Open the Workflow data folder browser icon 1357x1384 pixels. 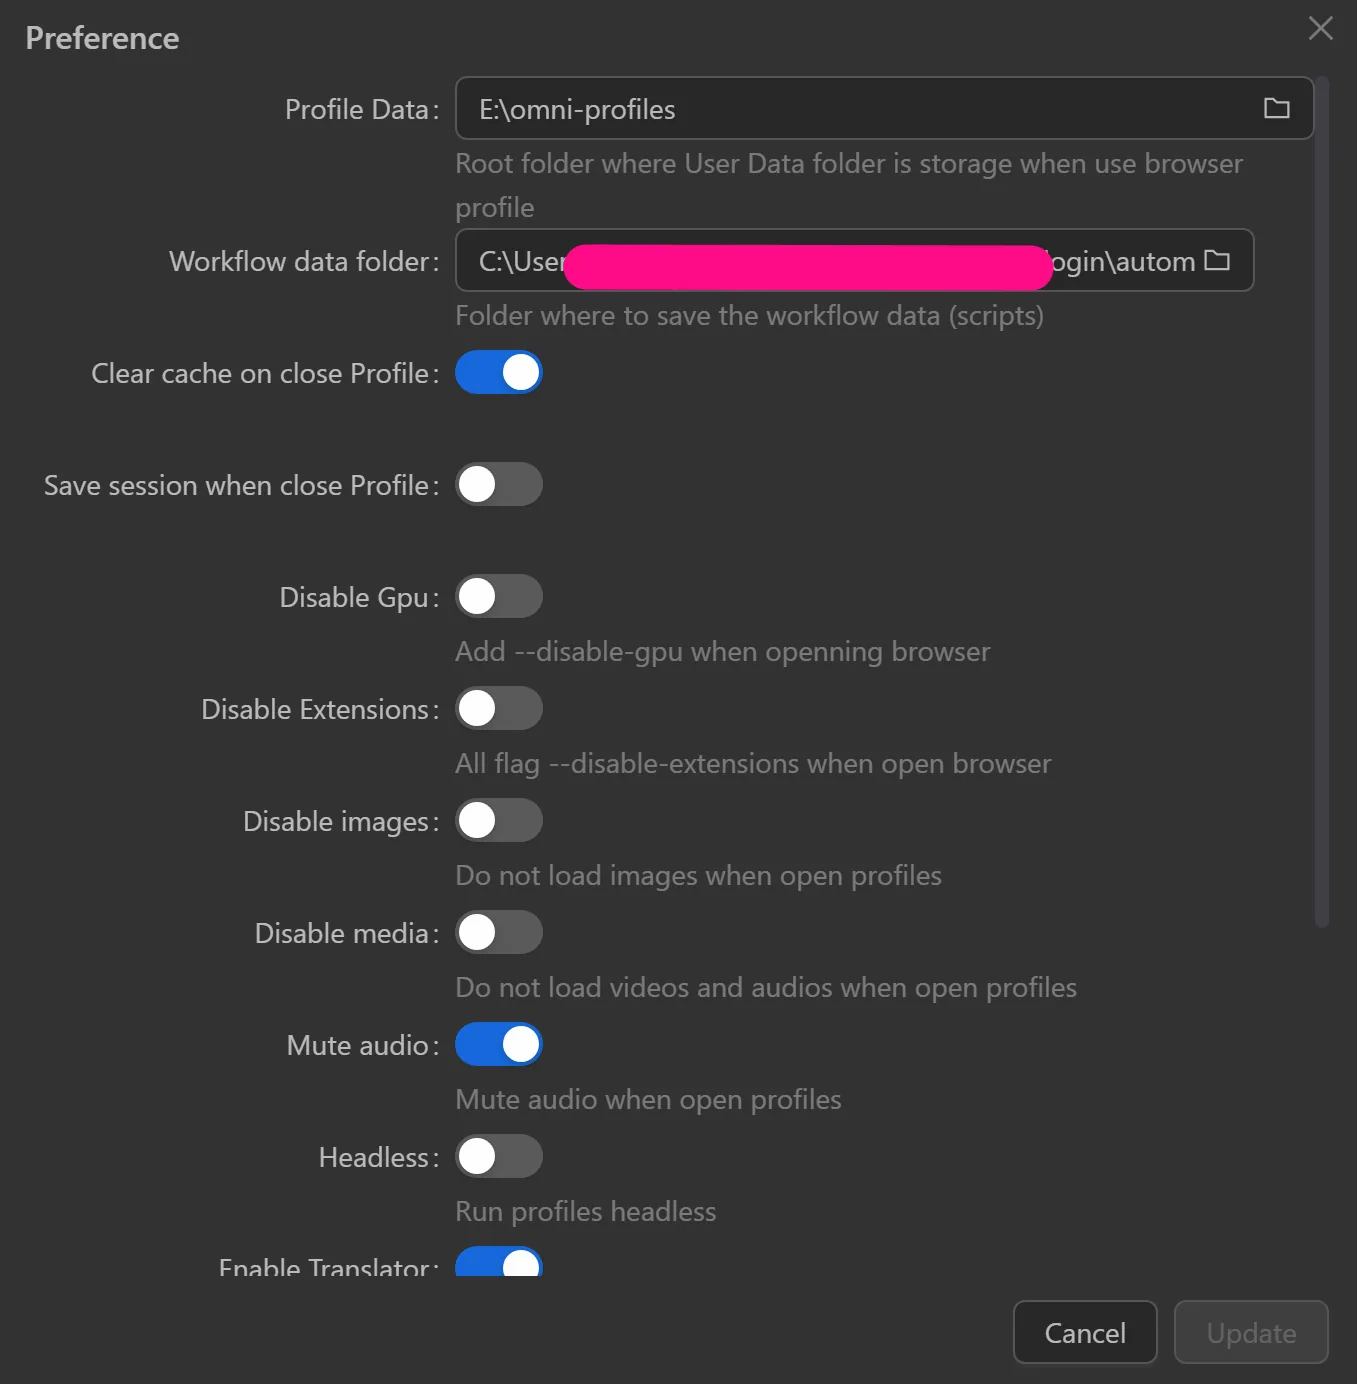pos(1218,260)
